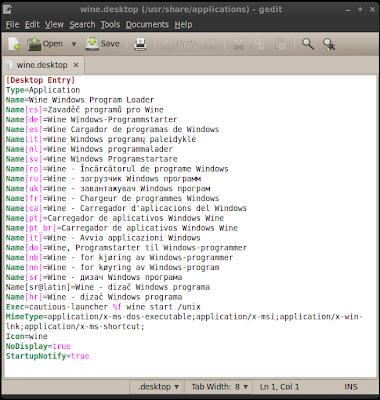The width and height of the screenshot is (380, 400).
Task: Place cursor on the Exec=cautious-launcher line
Action: pos(103,307)
